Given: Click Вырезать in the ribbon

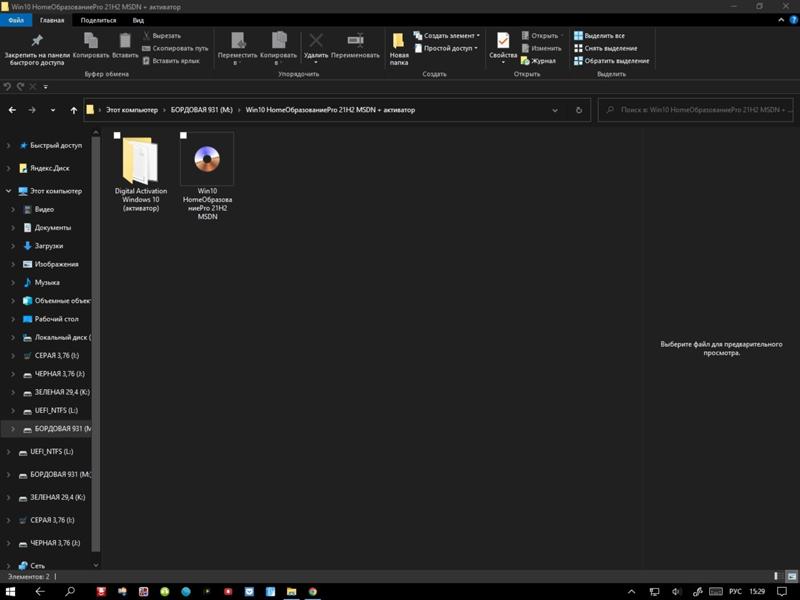Looking at the screenshot, I should [x=162, y=36].
